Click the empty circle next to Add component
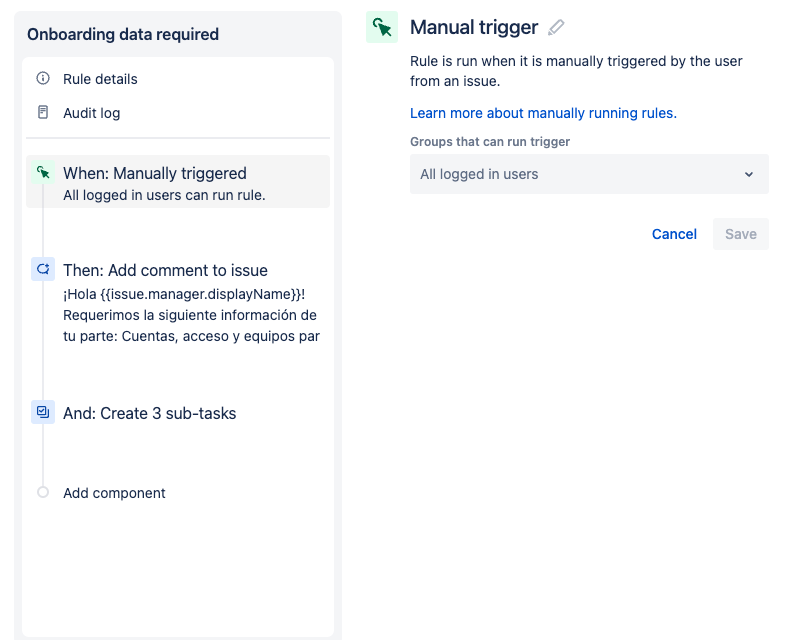This screenshot has width=808, height=640. (x=43, y=492)
